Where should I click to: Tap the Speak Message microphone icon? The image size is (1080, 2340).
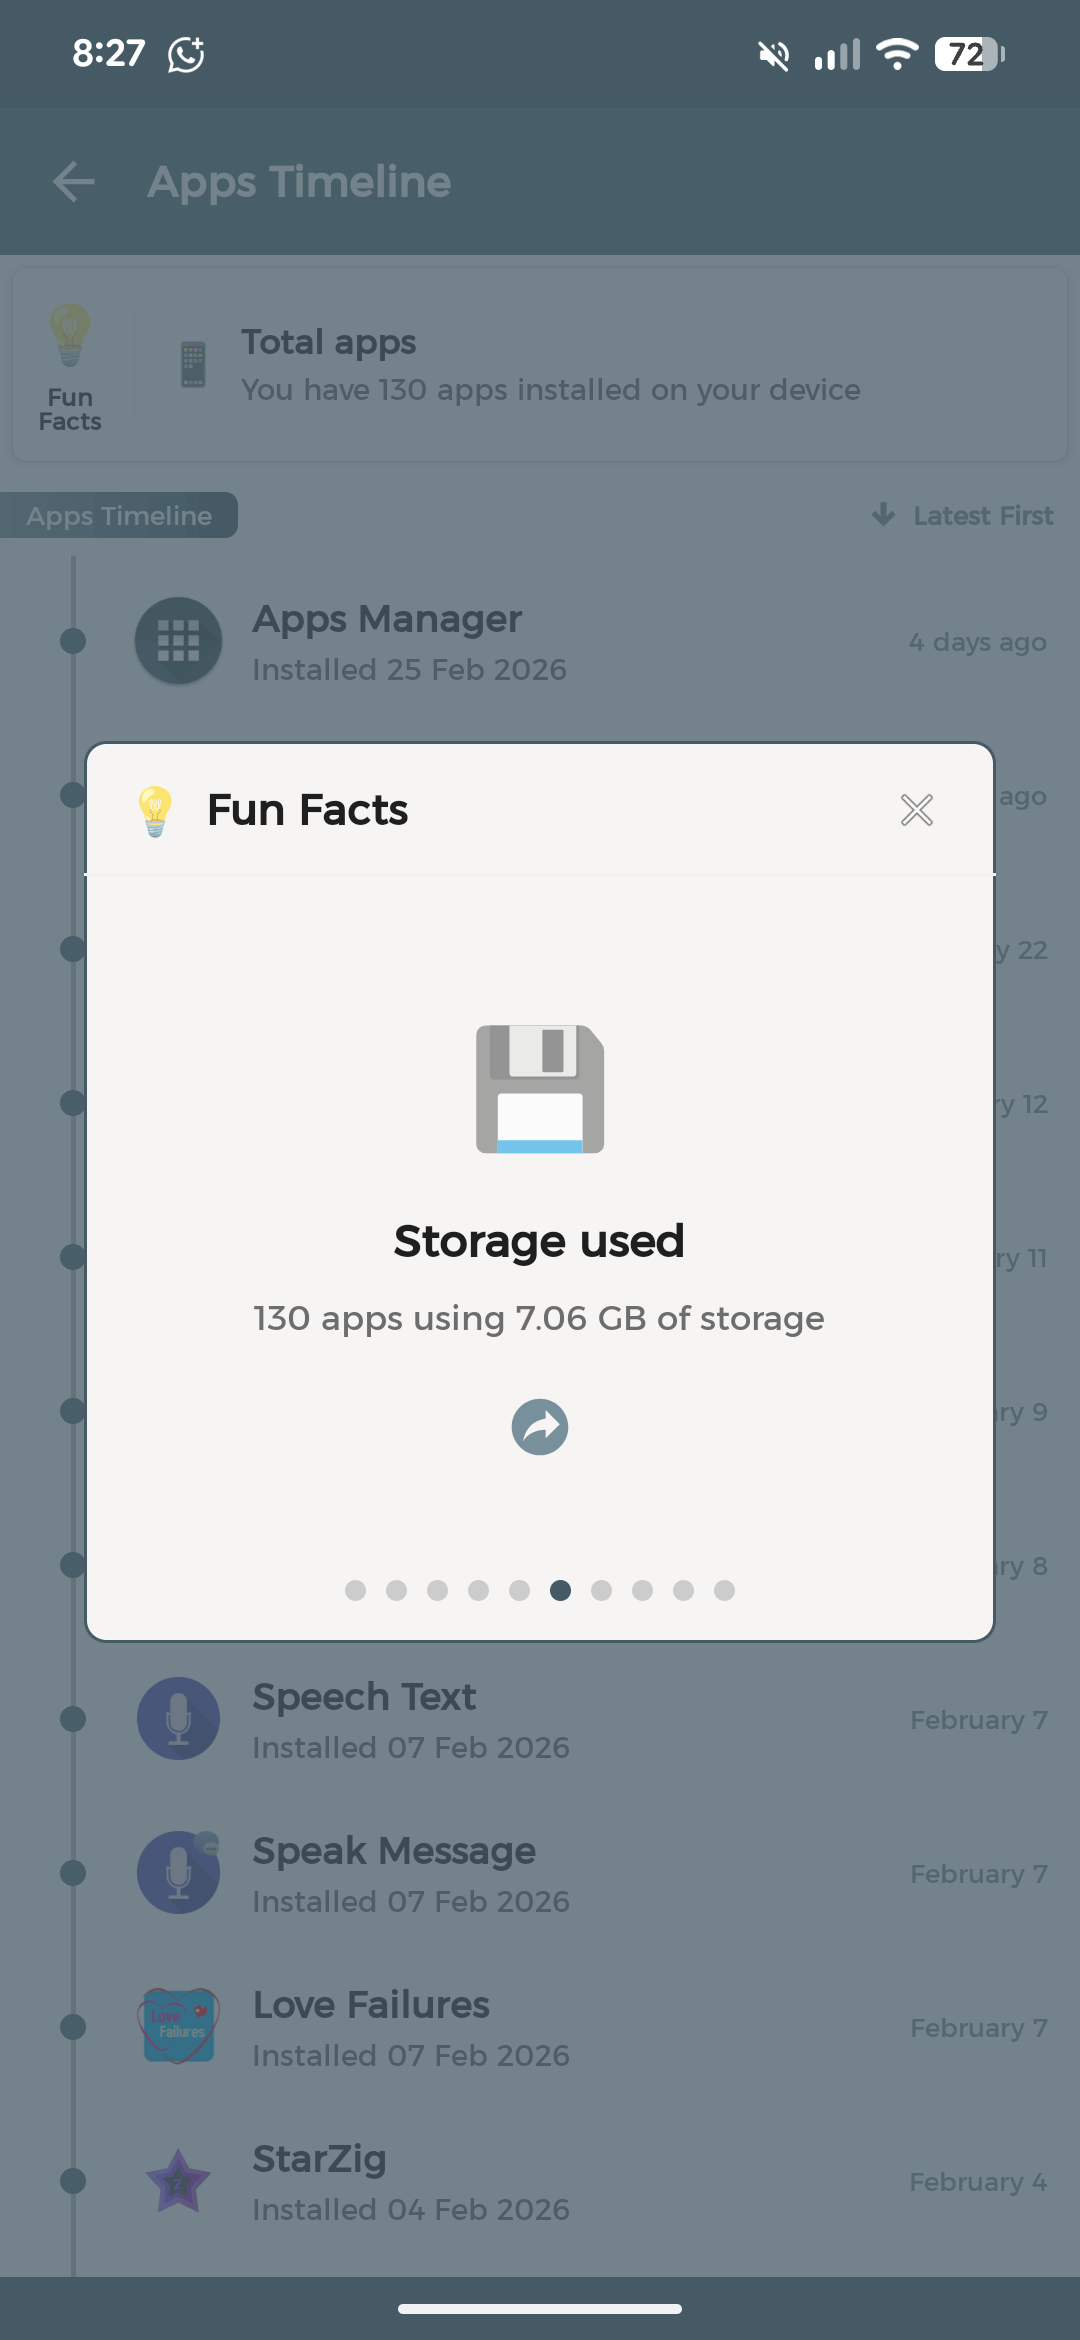(x=178, y=1873)
